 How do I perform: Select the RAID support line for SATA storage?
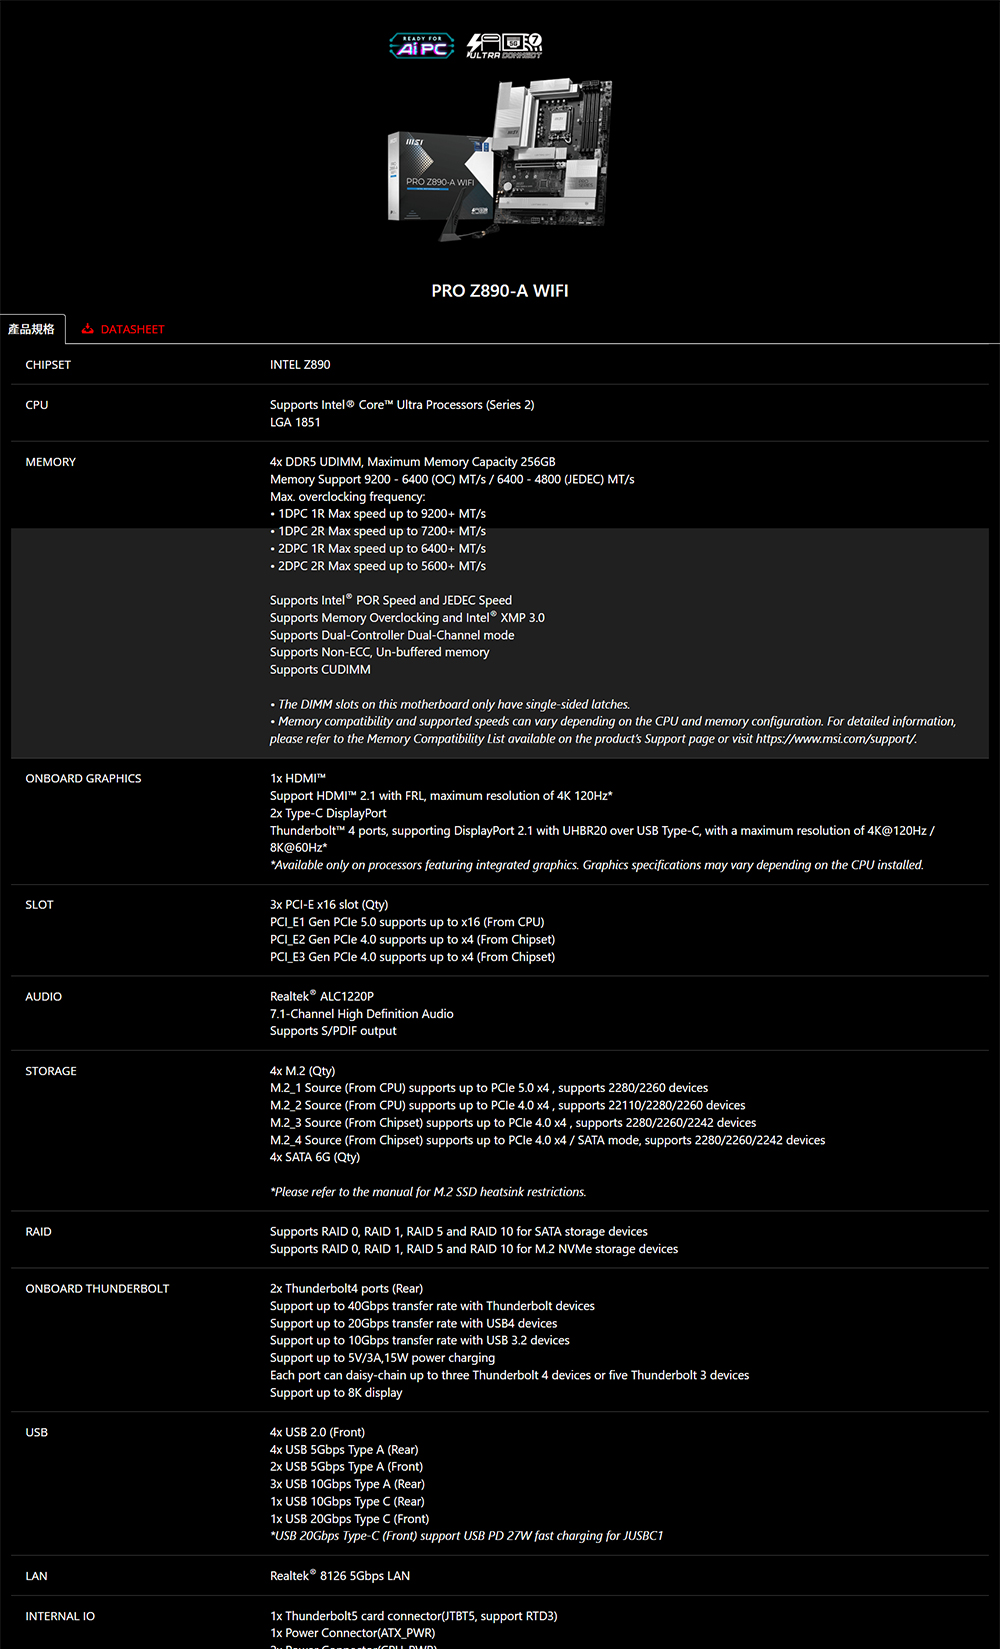click(459, 1232)
